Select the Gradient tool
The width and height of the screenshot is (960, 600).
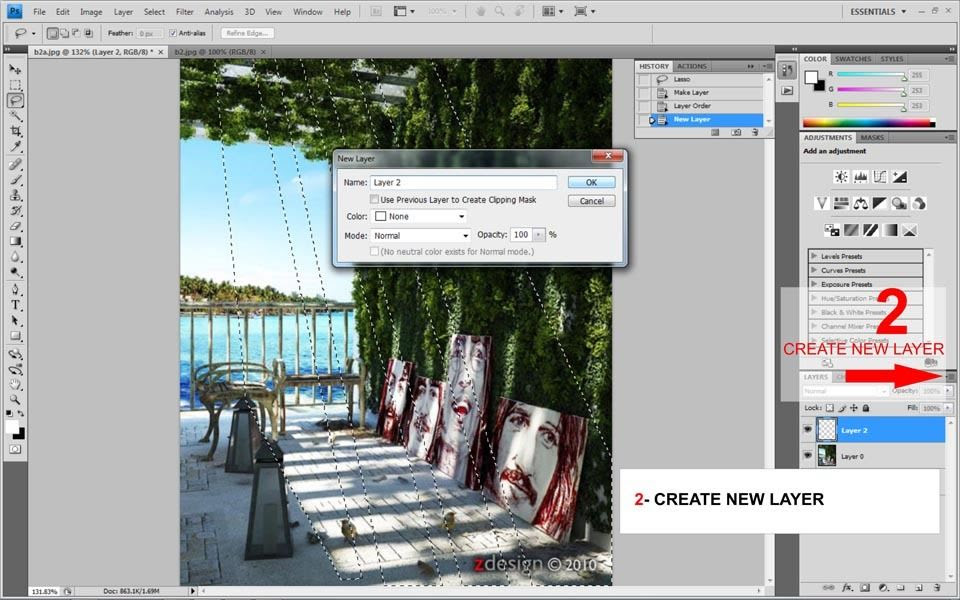pos(15,241)
